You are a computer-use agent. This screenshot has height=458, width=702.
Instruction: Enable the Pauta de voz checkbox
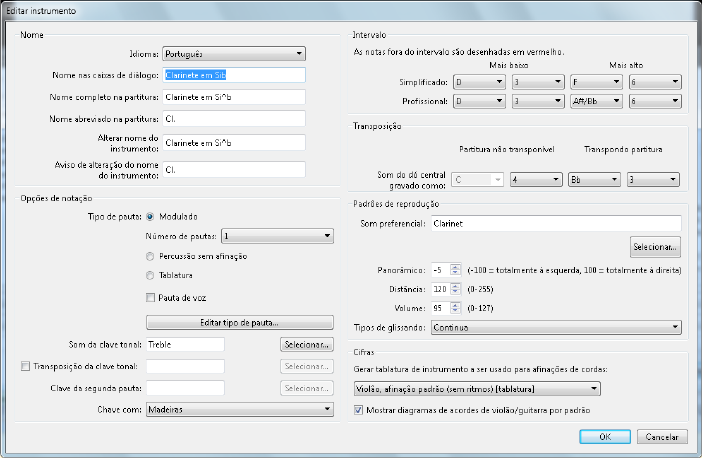151,298
